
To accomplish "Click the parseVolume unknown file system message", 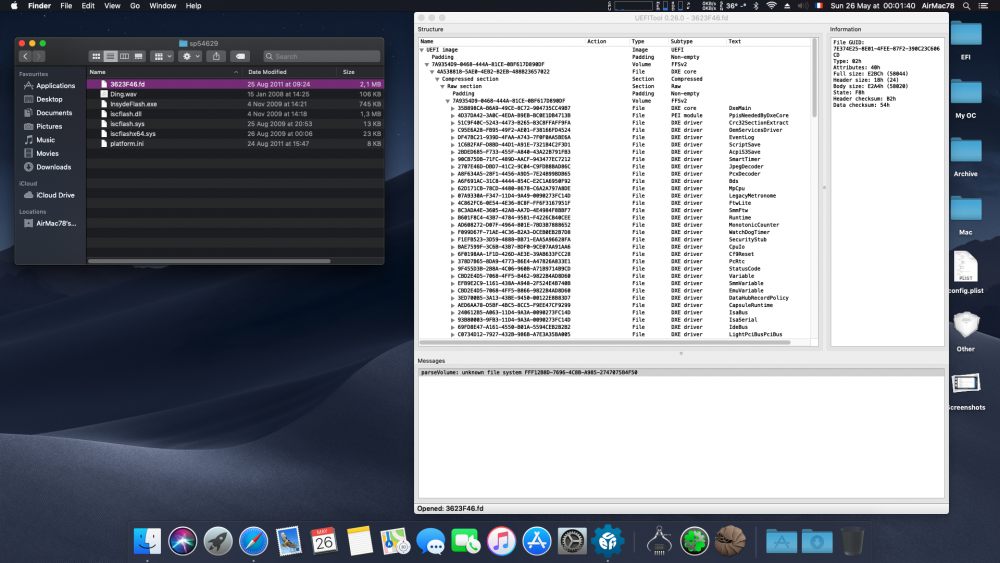I will 680,372.
